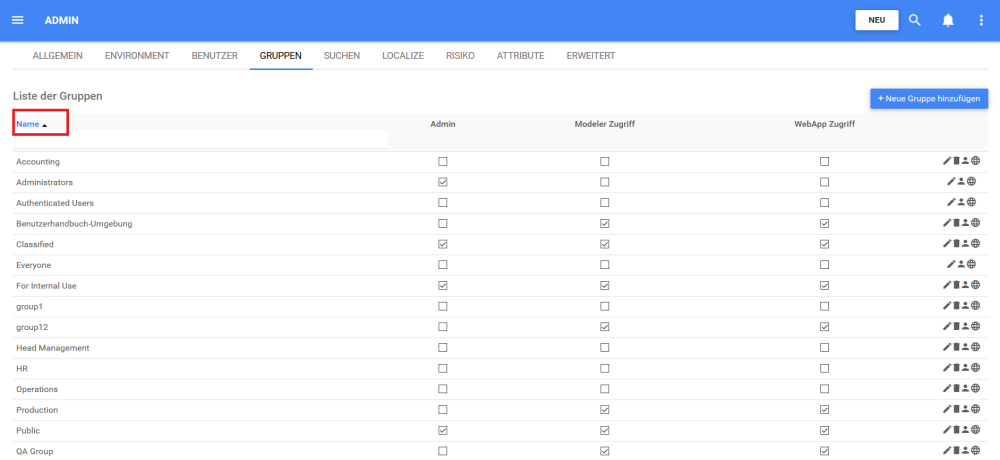Delete the Classified group via trash icon
This screenshot has width=1000, height=460.
click(x=956, y=244)
